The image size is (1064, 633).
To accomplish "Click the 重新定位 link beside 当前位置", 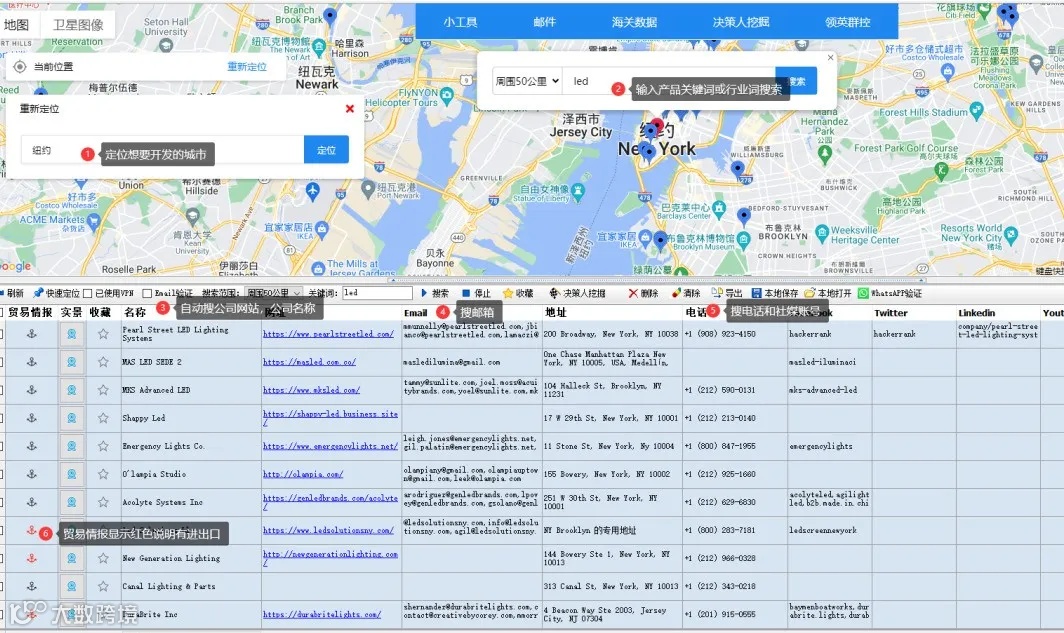I will pos(247,66).
